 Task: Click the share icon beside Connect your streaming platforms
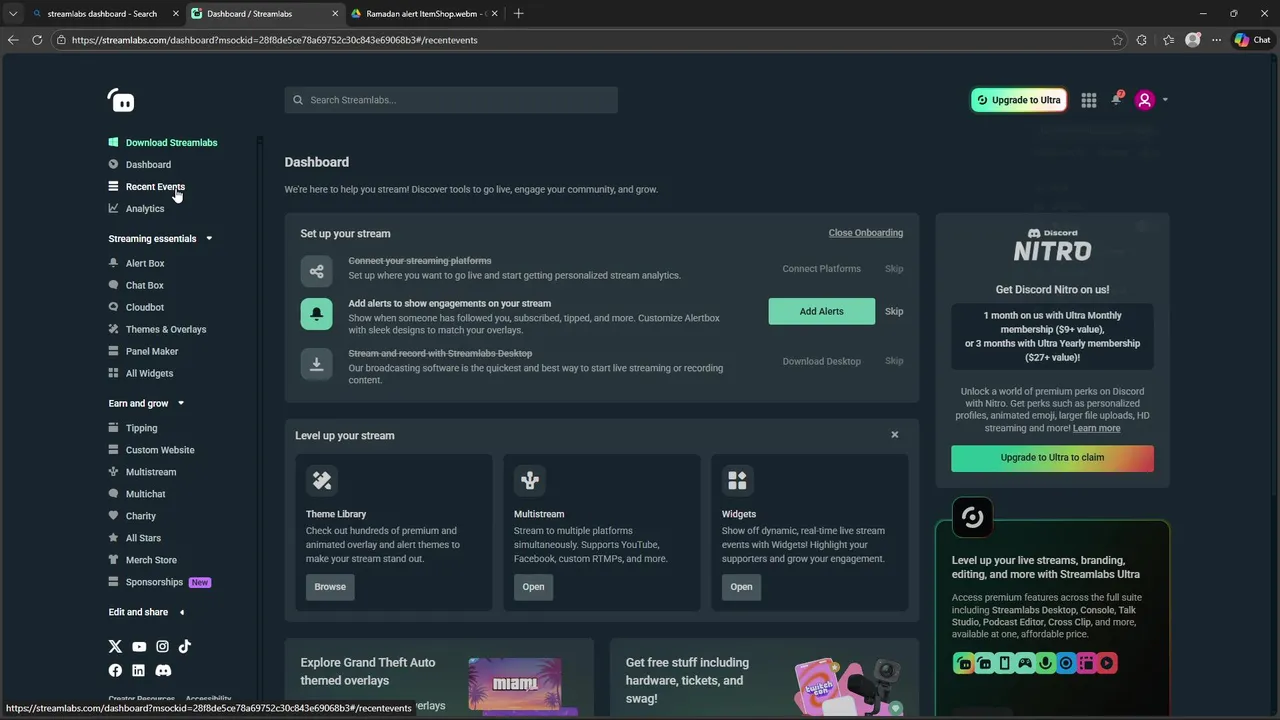(x=317, y=271)
